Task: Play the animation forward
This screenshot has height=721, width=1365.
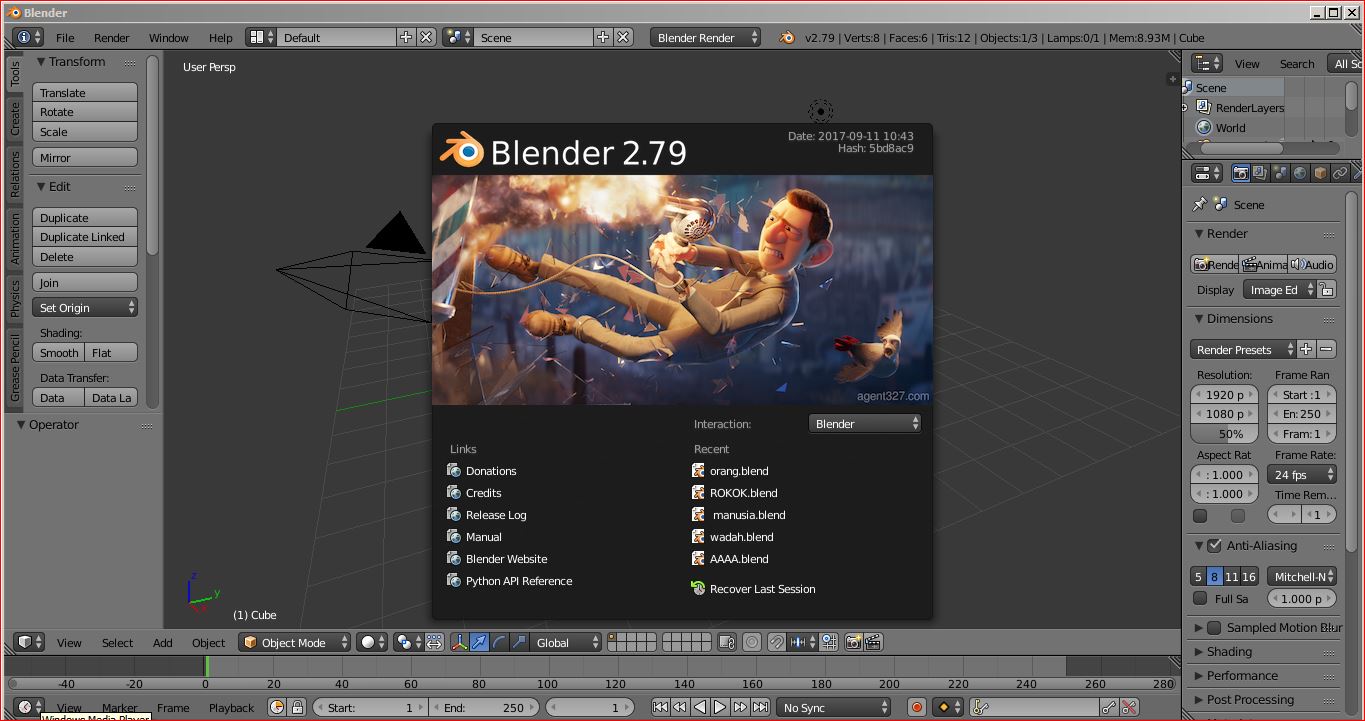Action: [720, 707]
